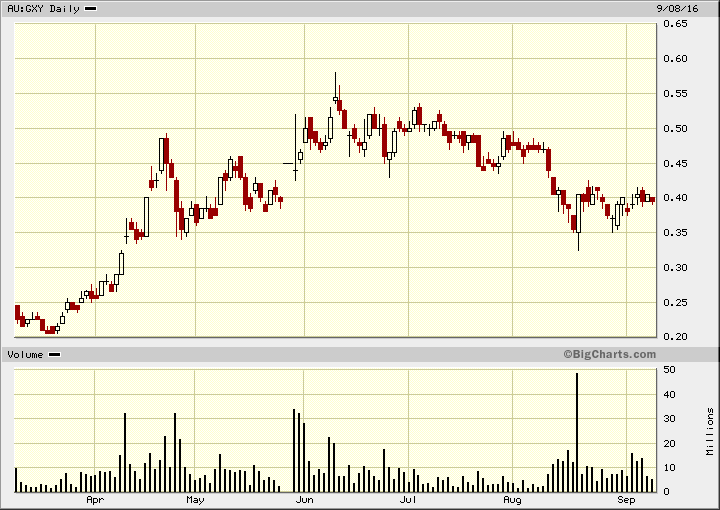This screenshot has width=720, height=510.
Task: Click the AU:GXY Daily chart title
Action: 43,9
